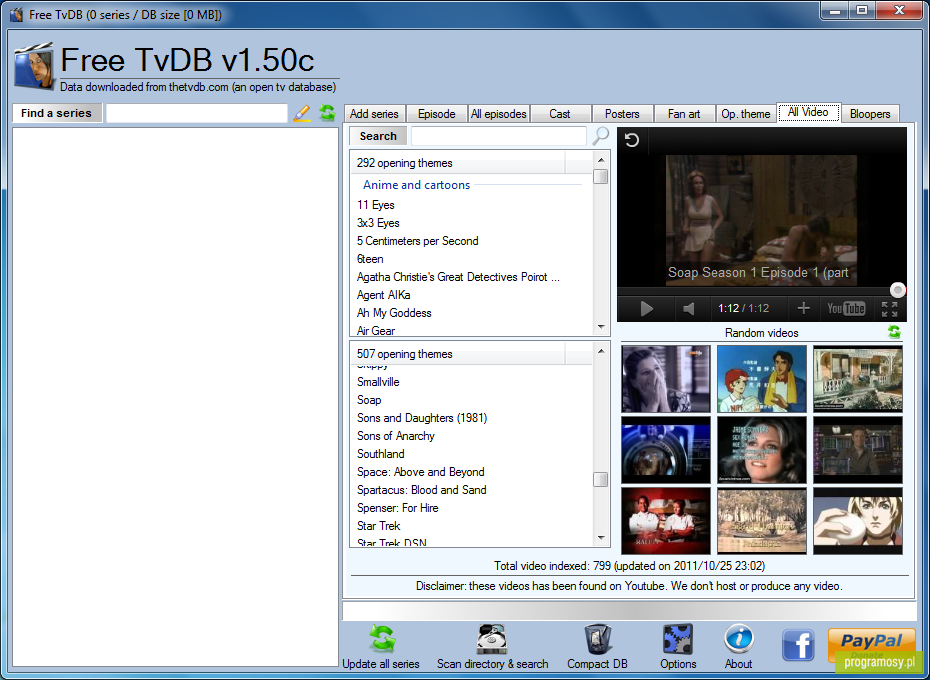Play the Soap video
The width and height of the screenshot is (930, 680).
tap(646, 309)
